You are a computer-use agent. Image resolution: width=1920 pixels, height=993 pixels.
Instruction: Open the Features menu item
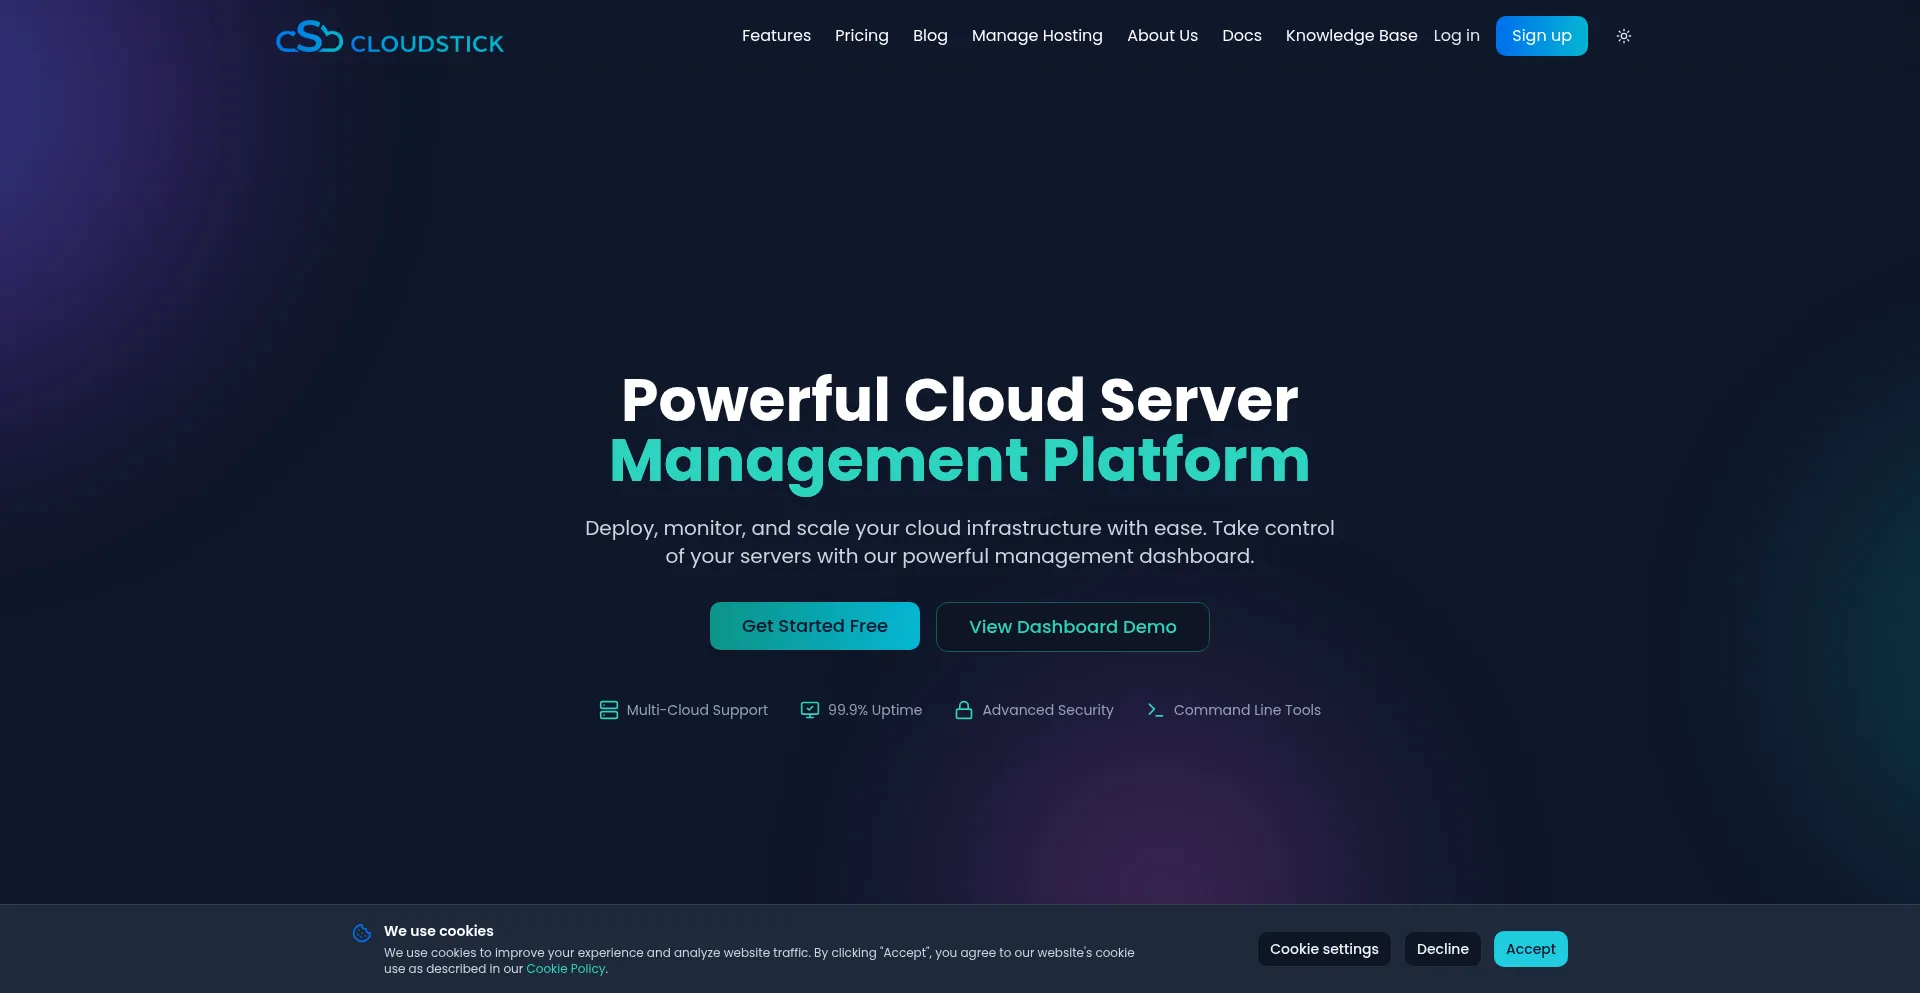(776, 36)
